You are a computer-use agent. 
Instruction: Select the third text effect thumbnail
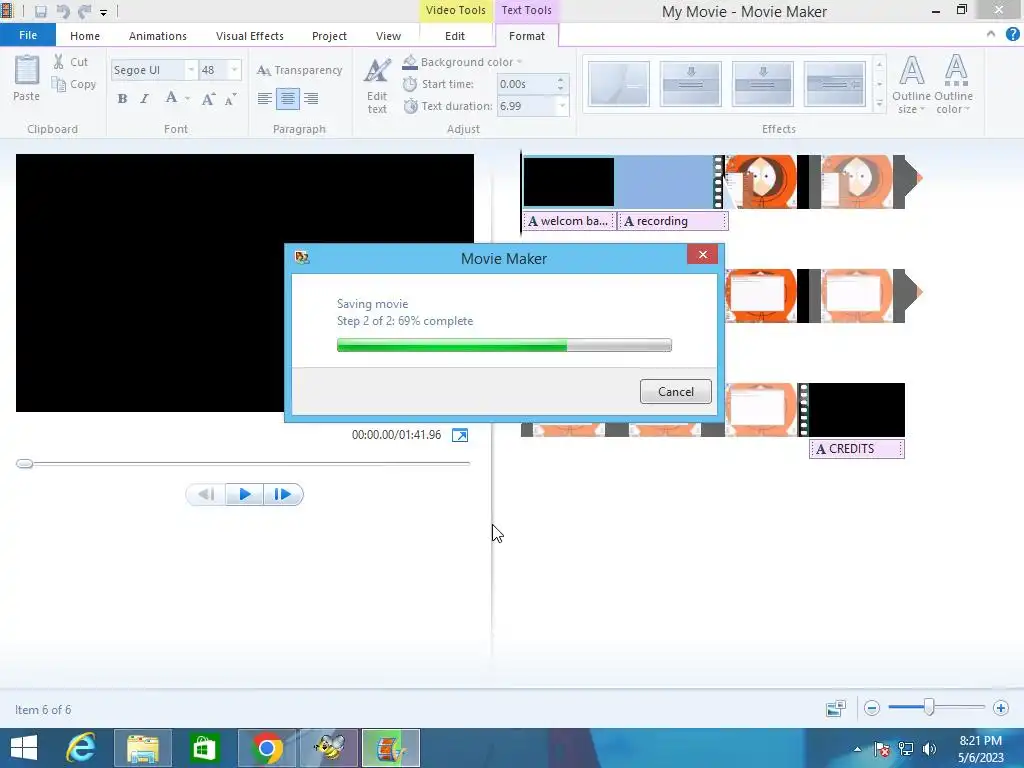(763, 84)
